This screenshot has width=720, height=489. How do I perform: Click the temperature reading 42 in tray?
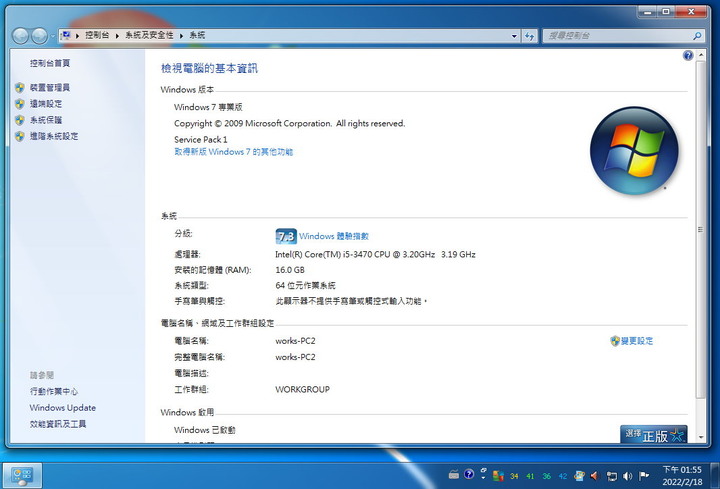pos(562,476)
